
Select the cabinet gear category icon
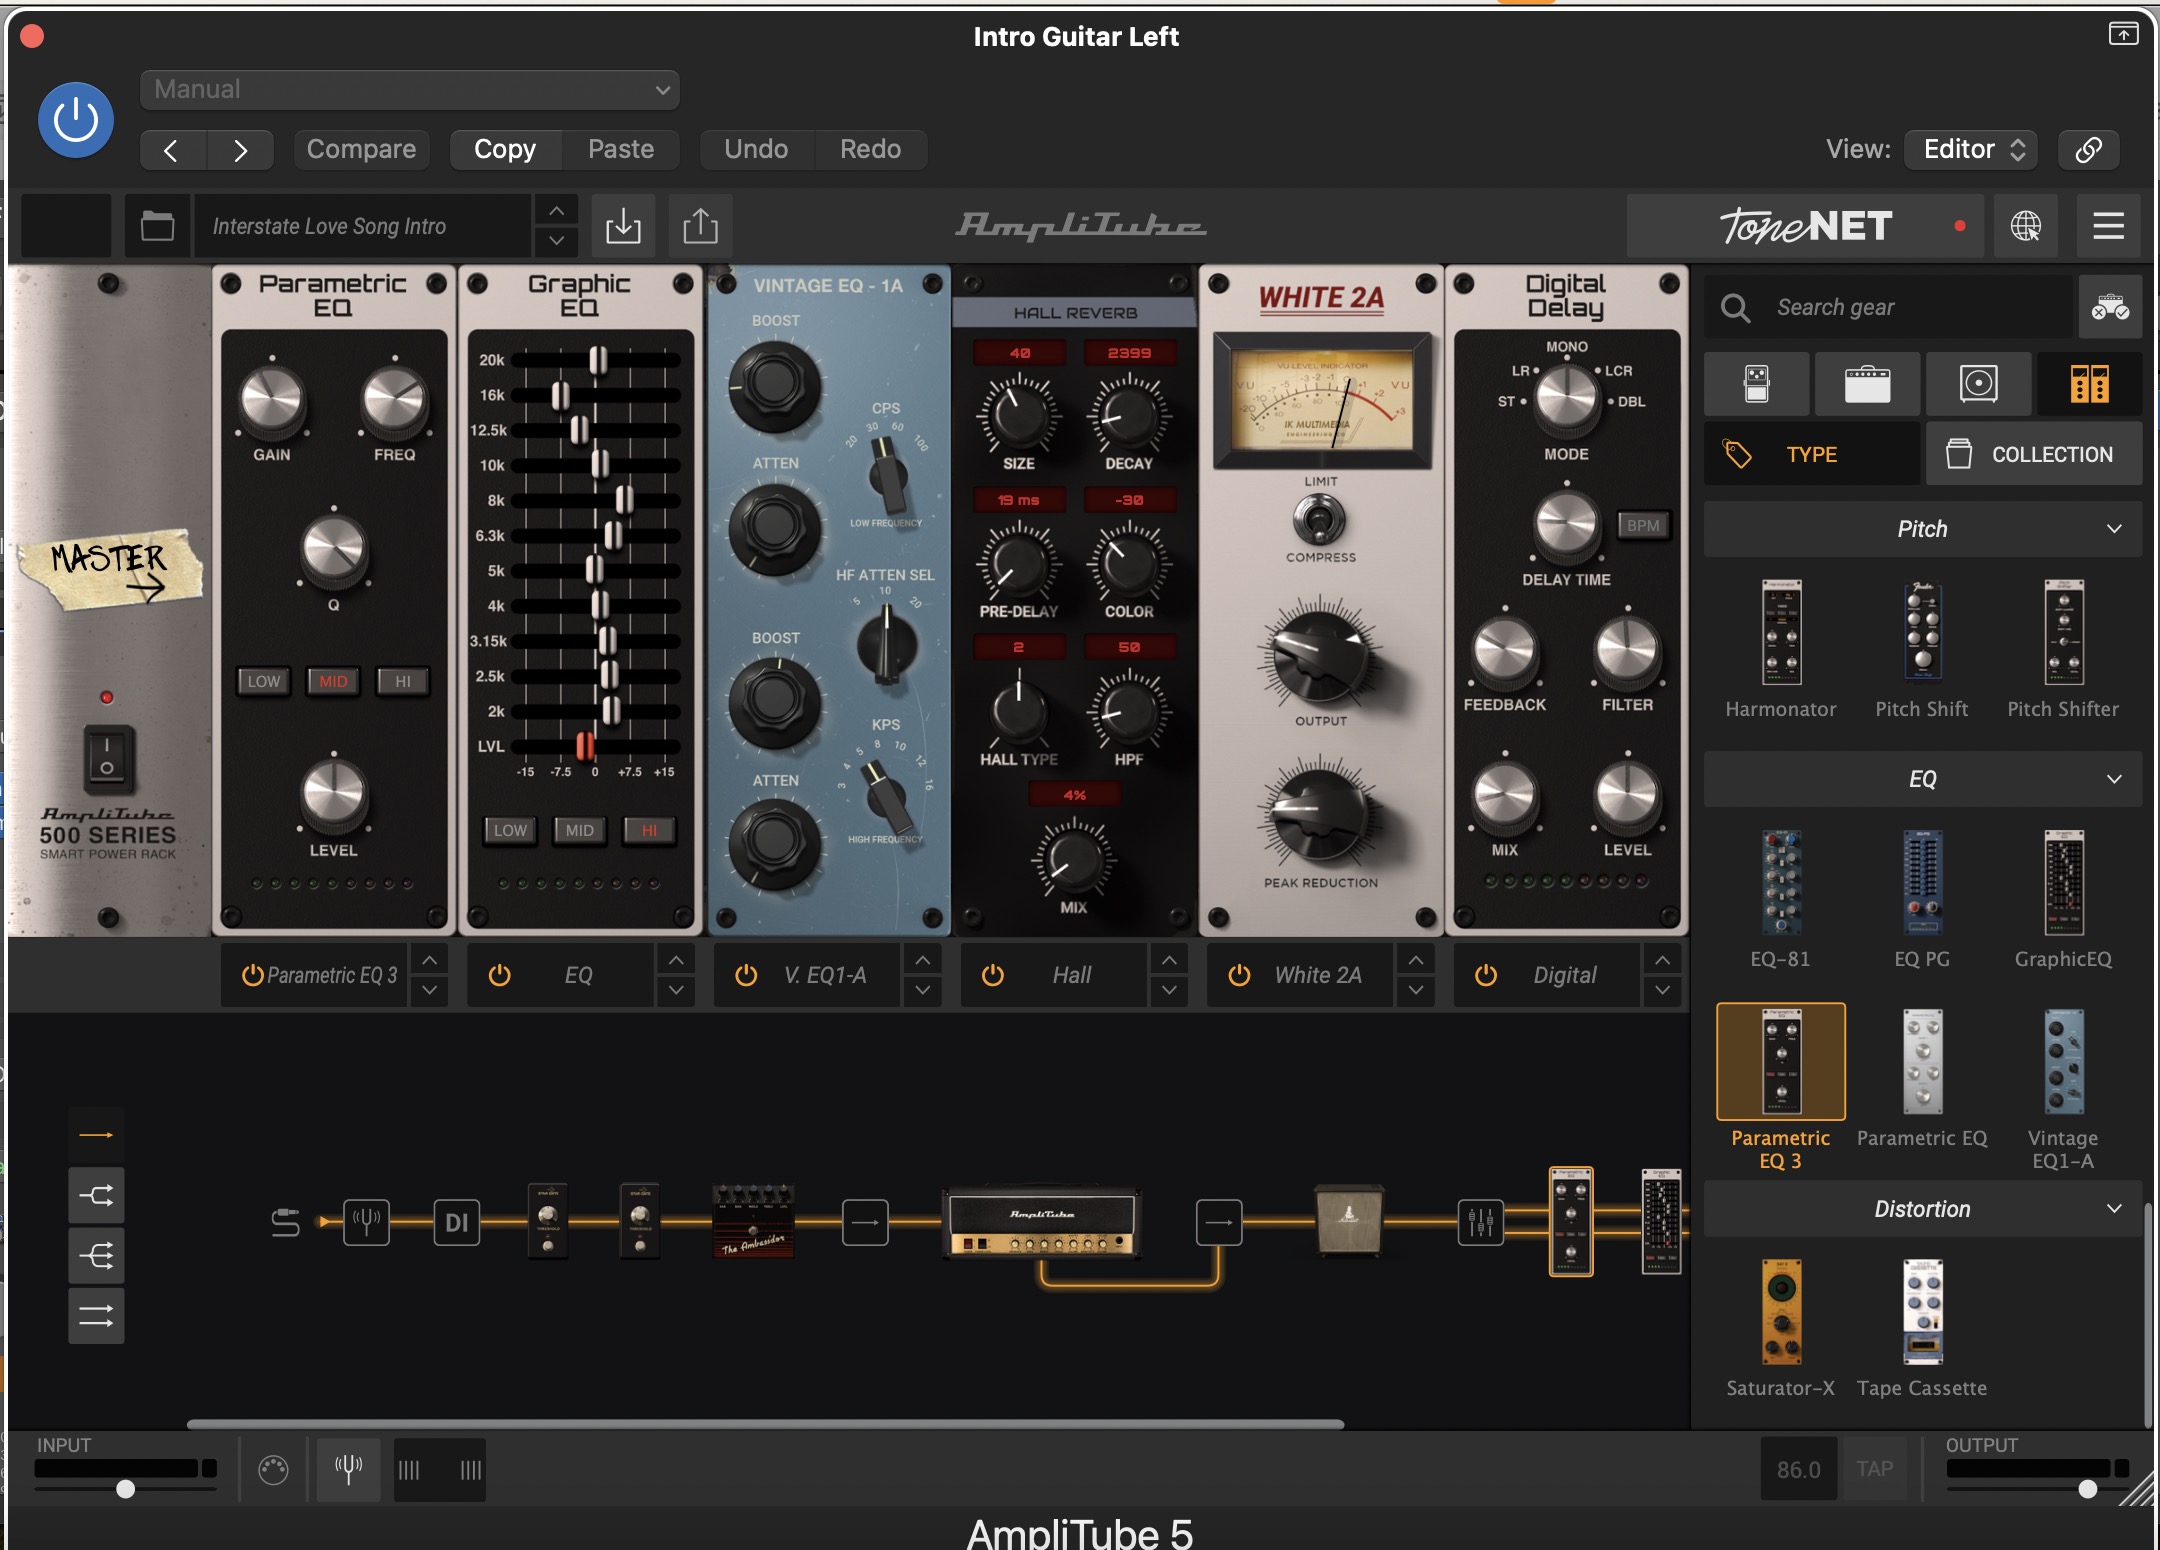click(1978, 383)
